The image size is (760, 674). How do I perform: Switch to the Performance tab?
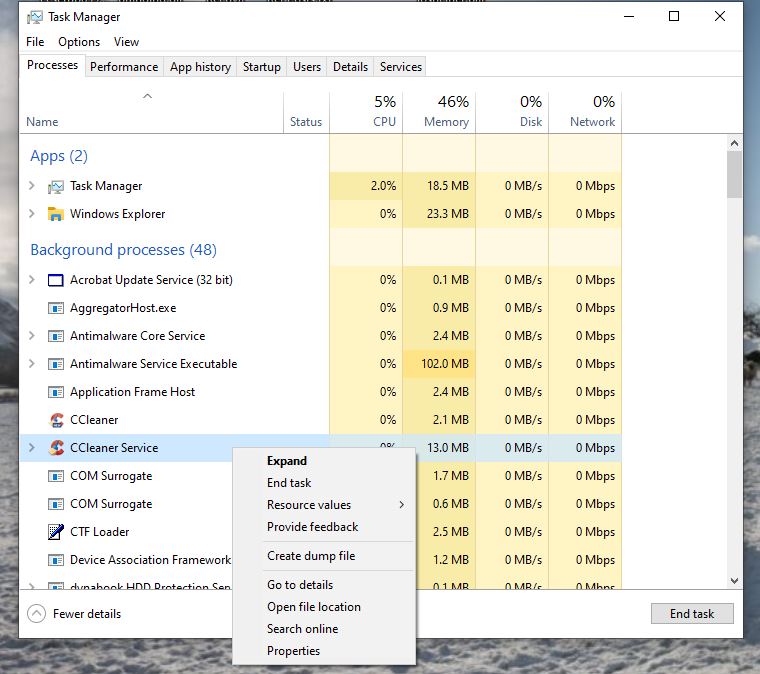(124, 67)
